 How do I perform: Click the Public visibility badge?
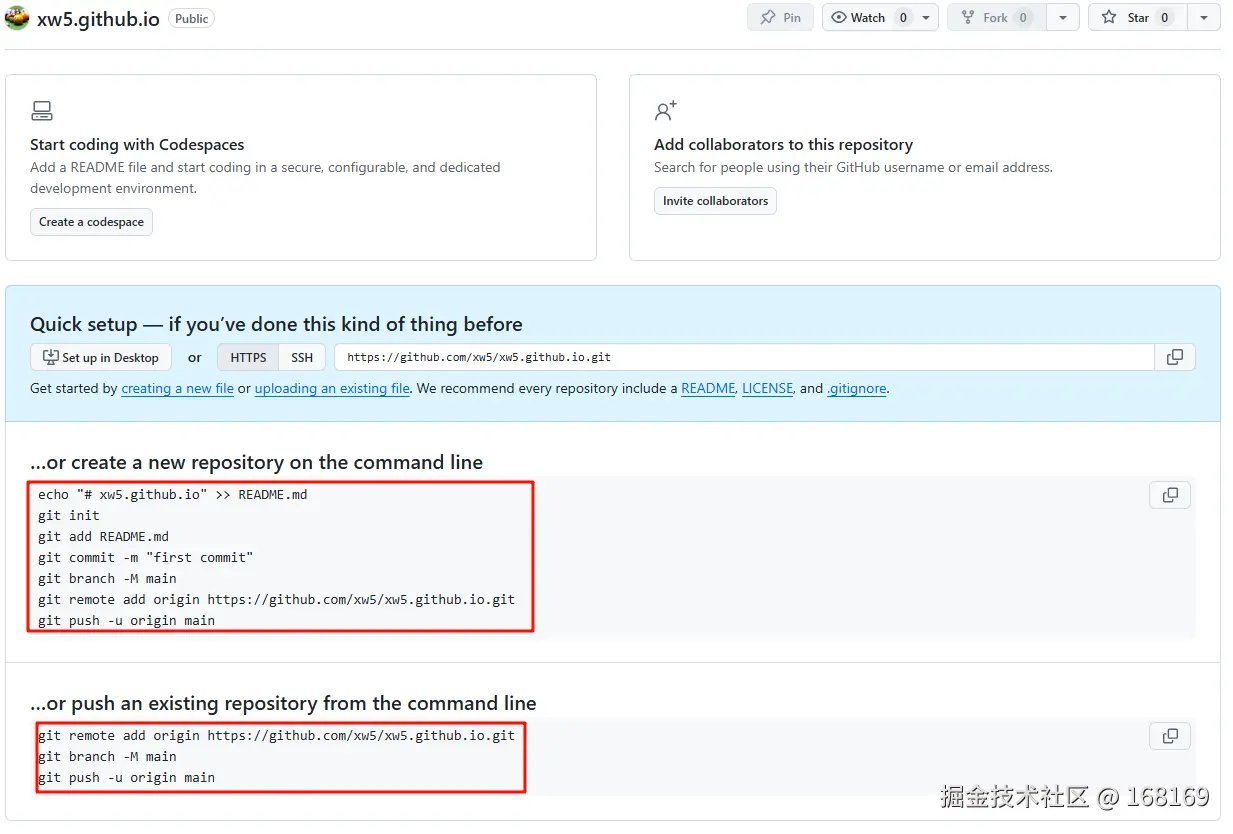click(x=192, y=18)
